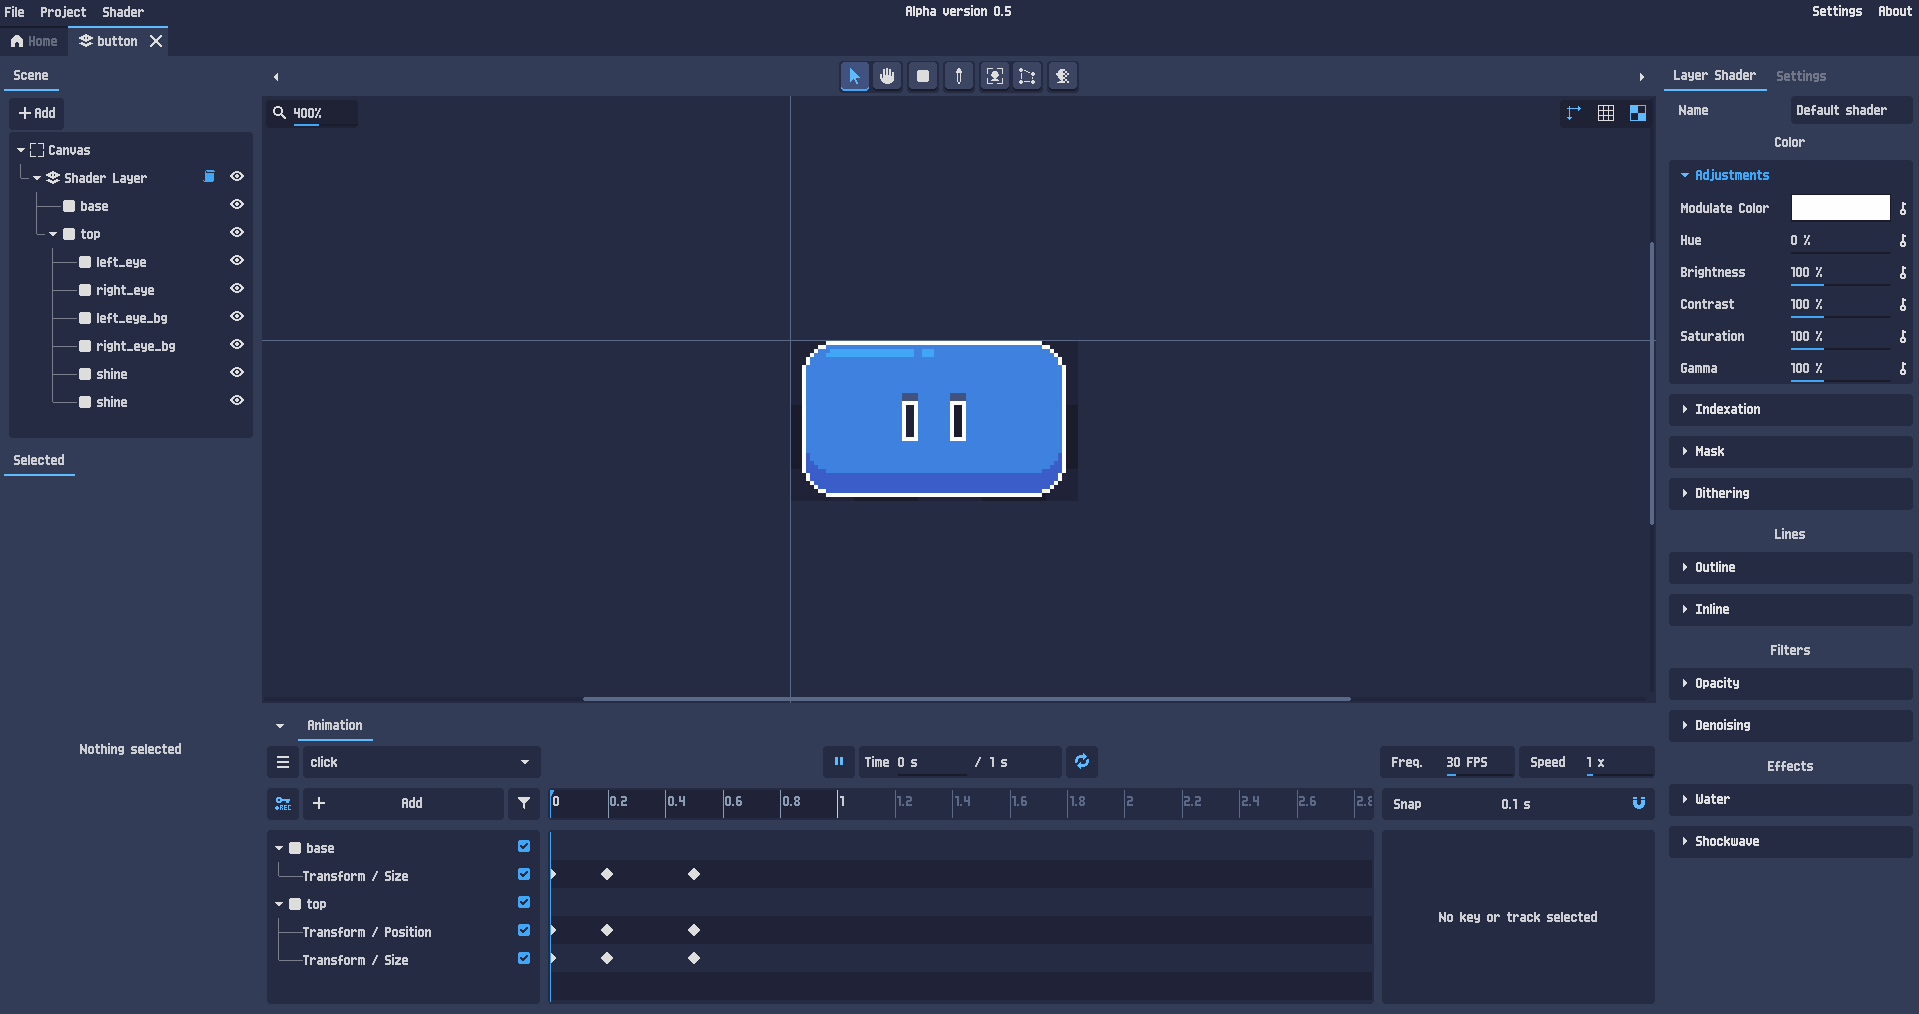This screenshot has width=1919, height=1014.
Task: Toggle the canvas grid icon
Action: point(1606,113)
